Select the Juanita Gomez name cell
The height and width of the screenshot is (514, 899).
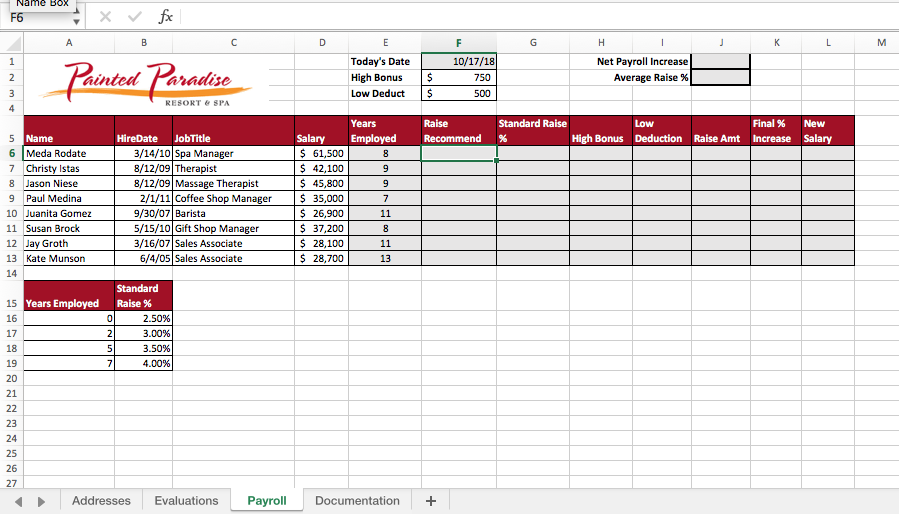tap(69, 213)
